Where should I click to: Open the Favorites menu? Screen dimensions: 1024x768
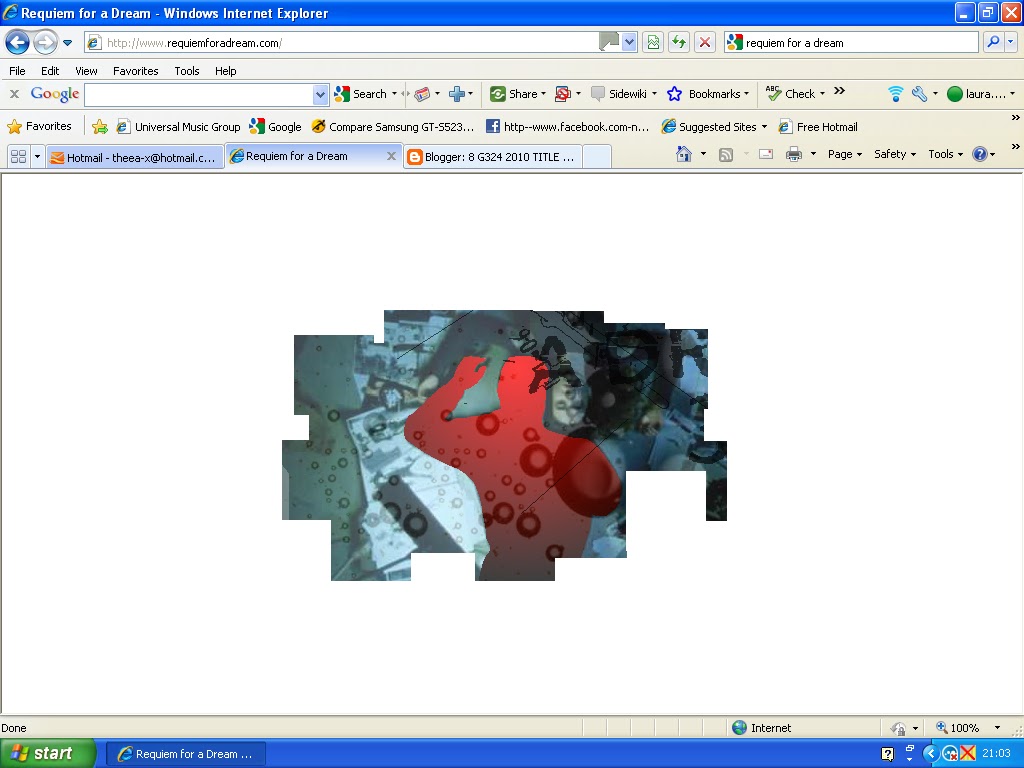(x=135, y=71)
